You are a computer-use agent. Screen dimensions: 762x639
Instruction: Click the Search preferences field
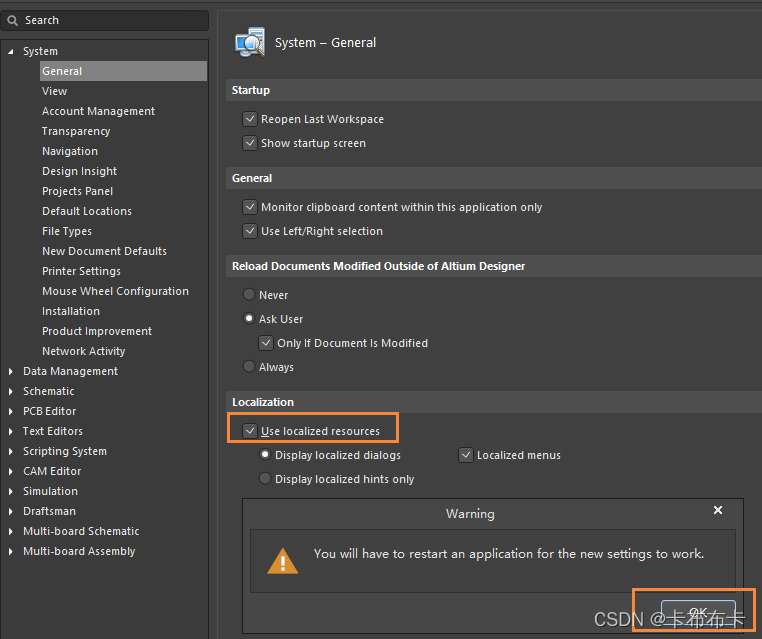(110, 20)
